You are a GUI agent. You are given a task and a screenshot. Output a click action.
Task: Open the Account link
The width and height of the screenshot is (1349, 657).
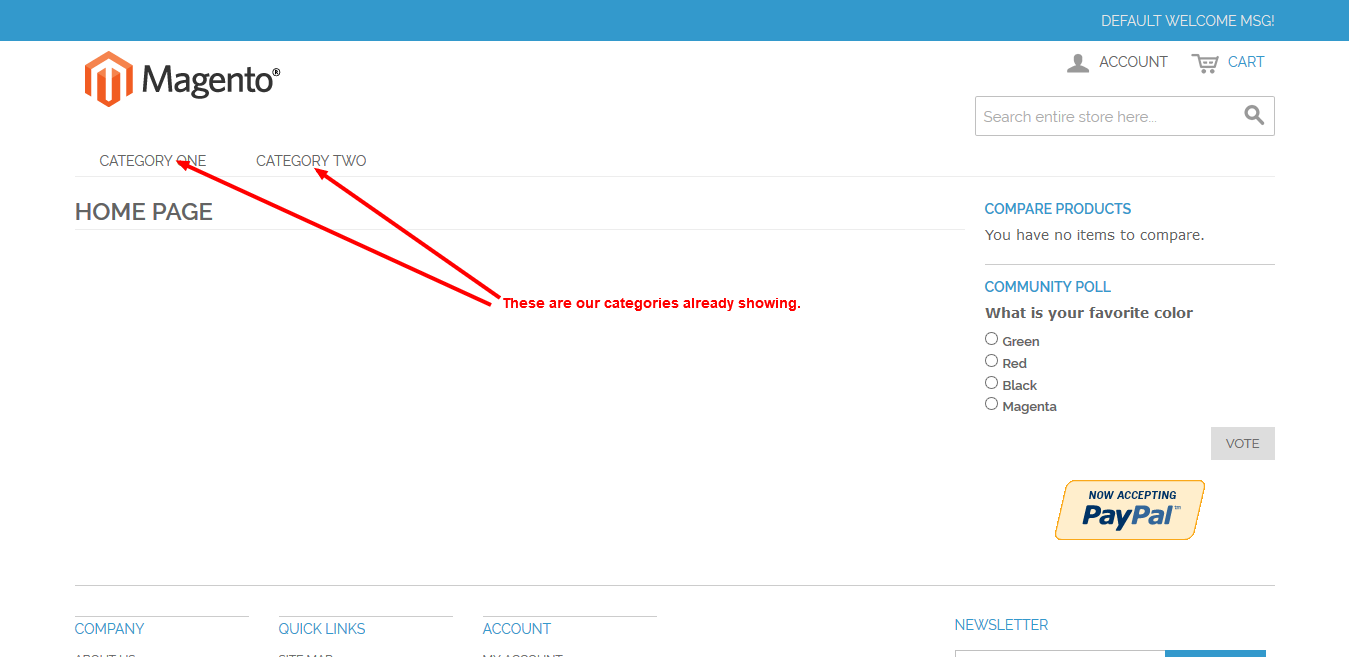pyautogui.click(x=1133, y=62)
